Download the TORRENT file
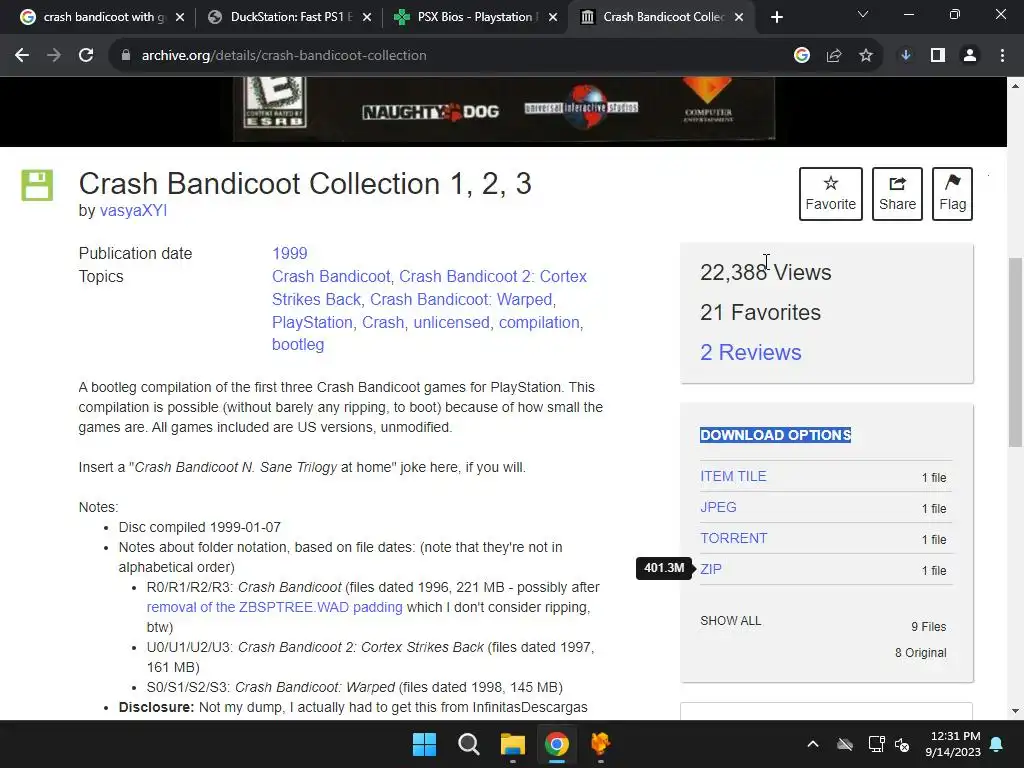Screen dimensions: 1024x768 [x=733, y=538]
